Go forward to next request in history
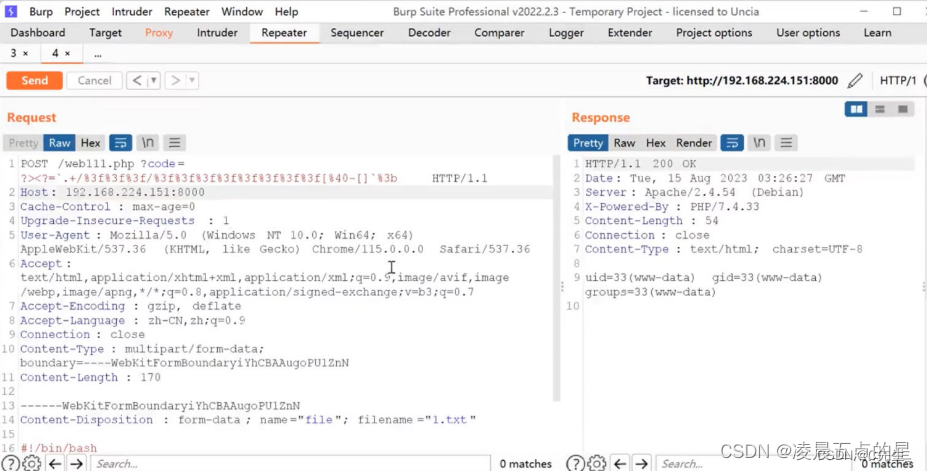Viewport: 927px width, 471px height. pyautogui.click(x=175, y=80)
